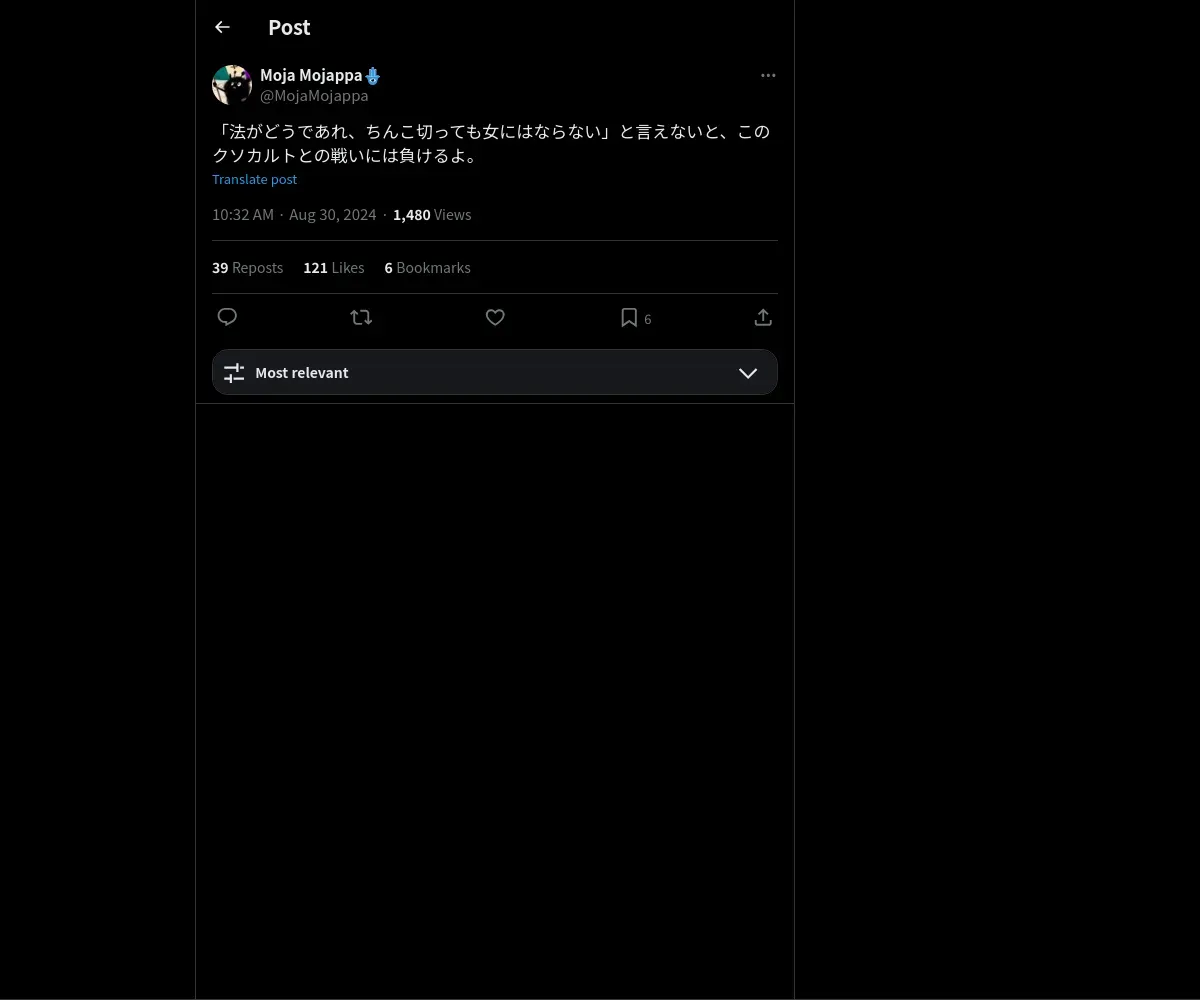The image size is (1200, 1000).
Task: Expand the Most relevant chevron arrow
Action: coord(748,372)
